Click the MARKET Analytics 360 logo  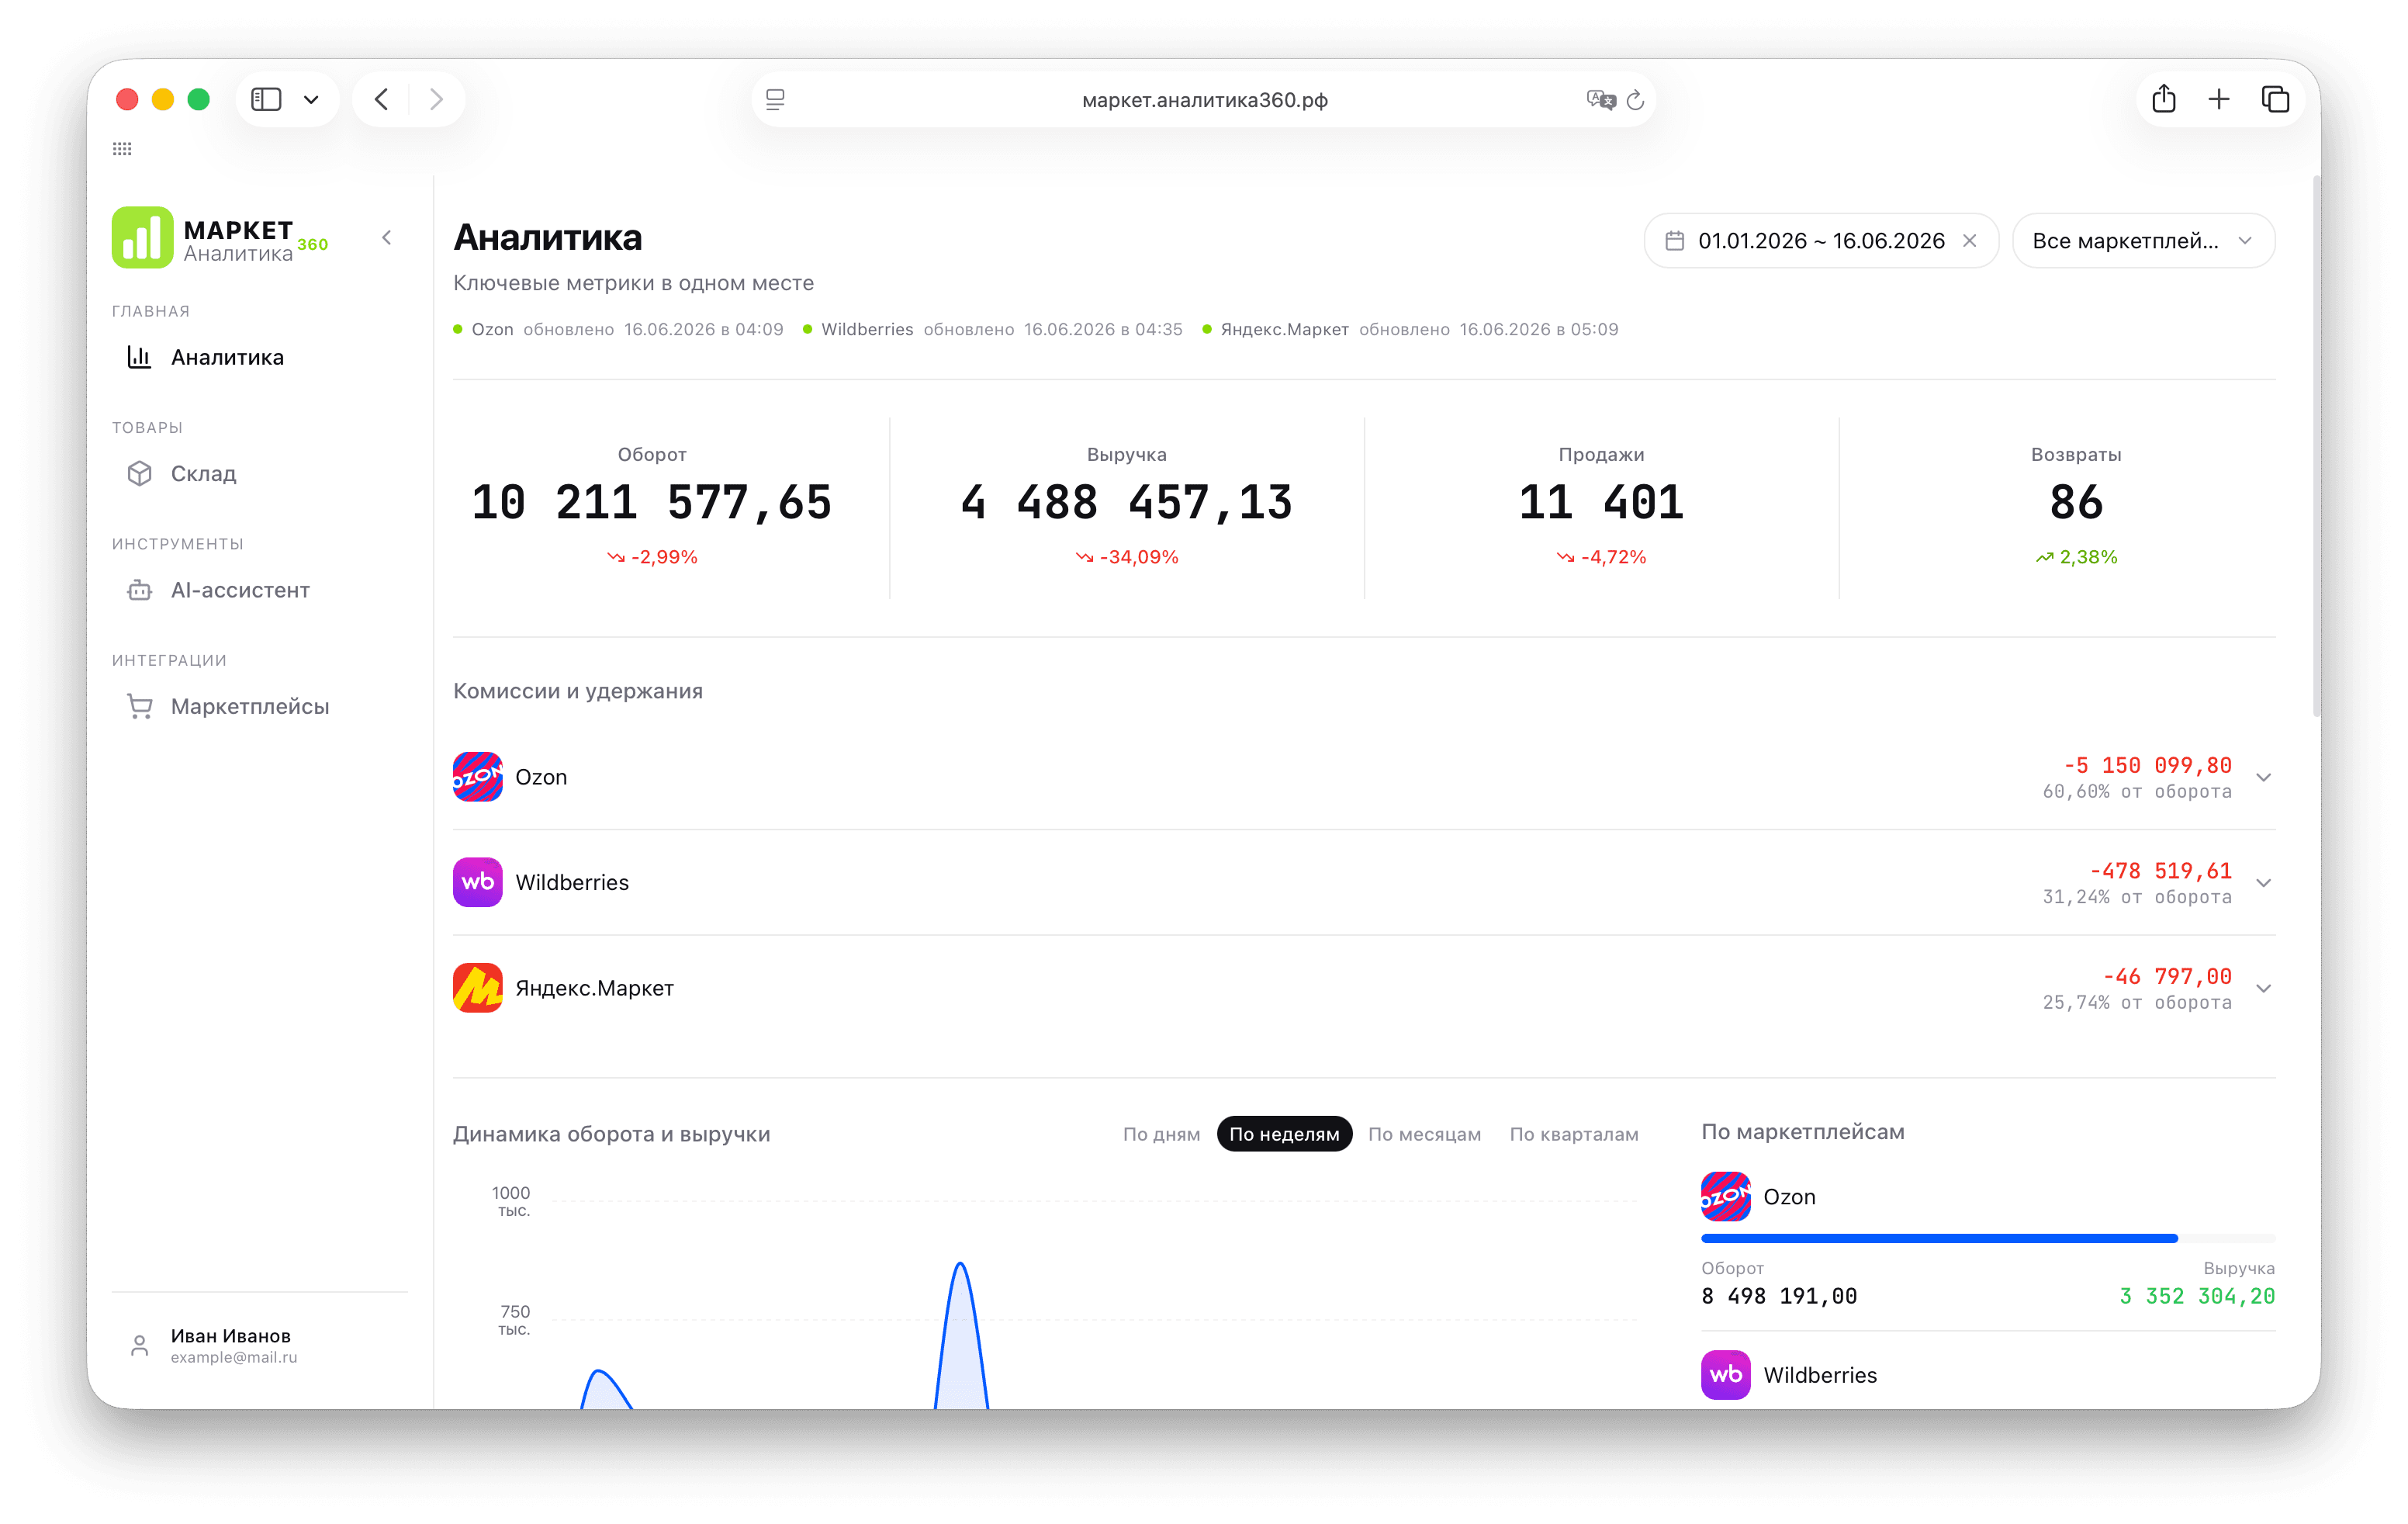coord(220,238)
